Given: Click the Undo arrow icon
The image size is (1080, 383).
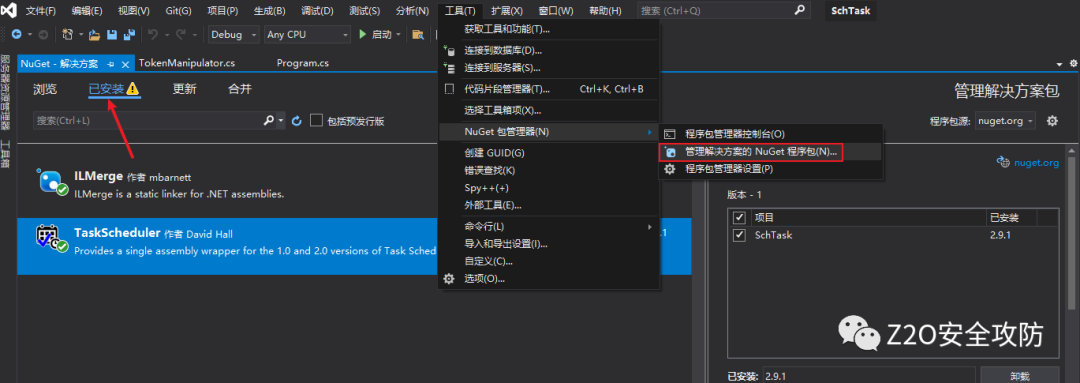Looking at the screenshot, I should click(153, 34).
